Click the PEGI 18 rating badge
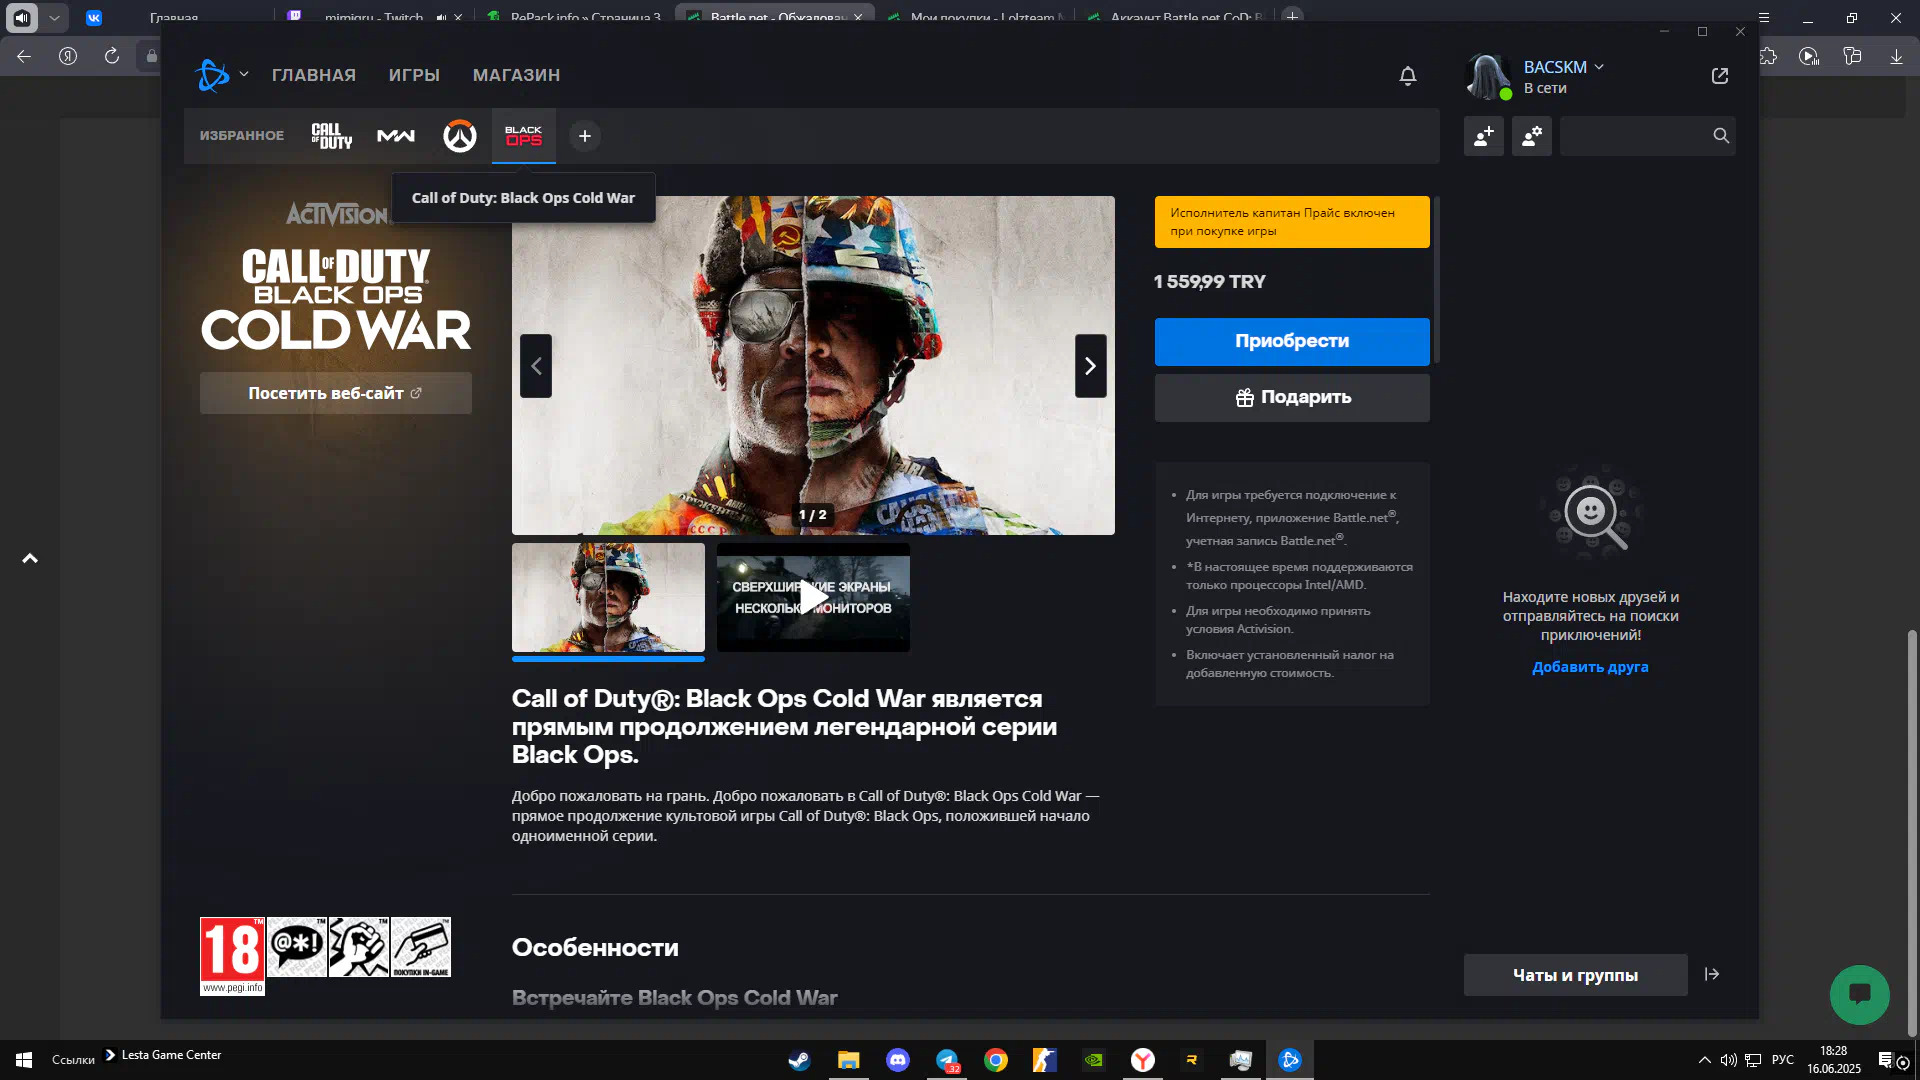Screen dimensions: 1920x1080 (232, 955)
